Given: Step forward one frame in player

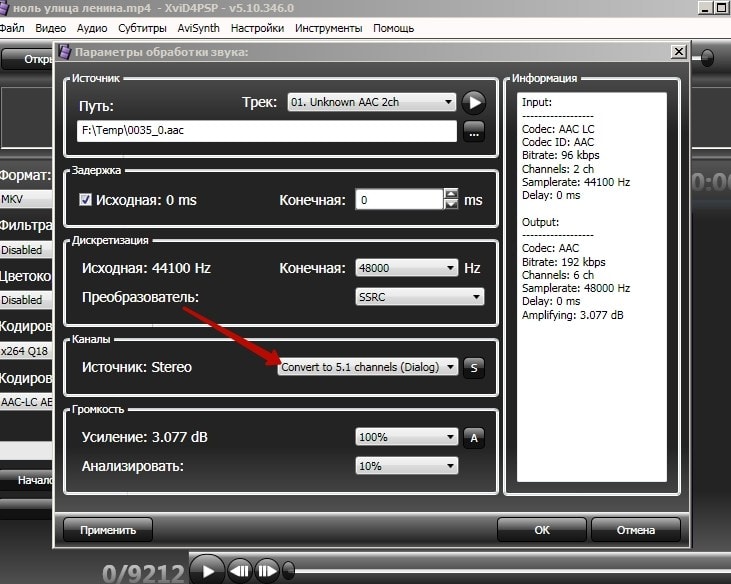Looking at the screenshot, I should coord(268,571).
